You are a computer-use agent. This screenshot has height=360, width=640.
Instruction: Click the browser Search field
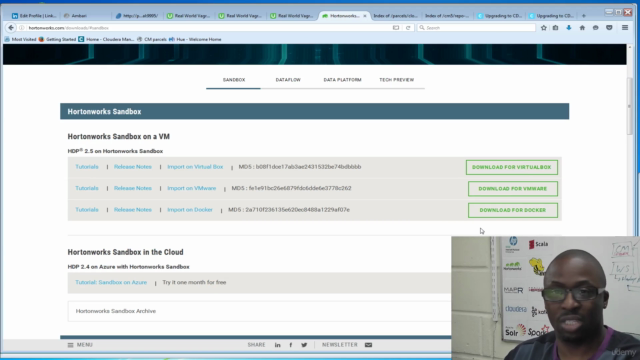pyautogui.click(x=476, y=28)
